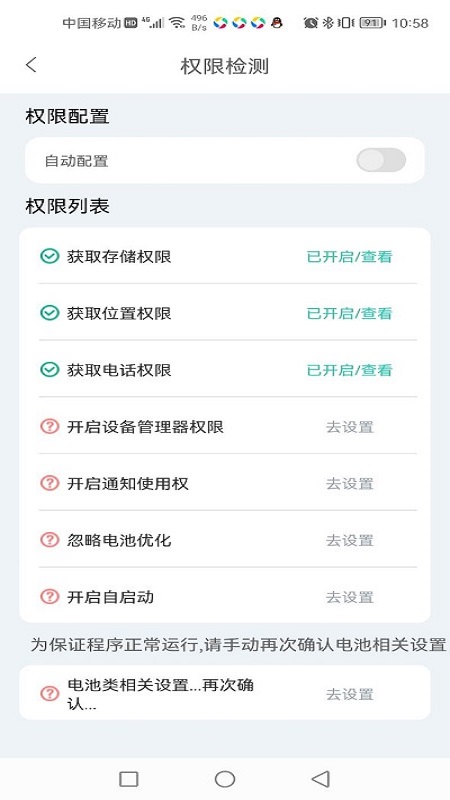Viewport: 450px width, 800px height.
Task: Tap 去设置 for 电池类相关设置
Action: (x=350, y=694)
